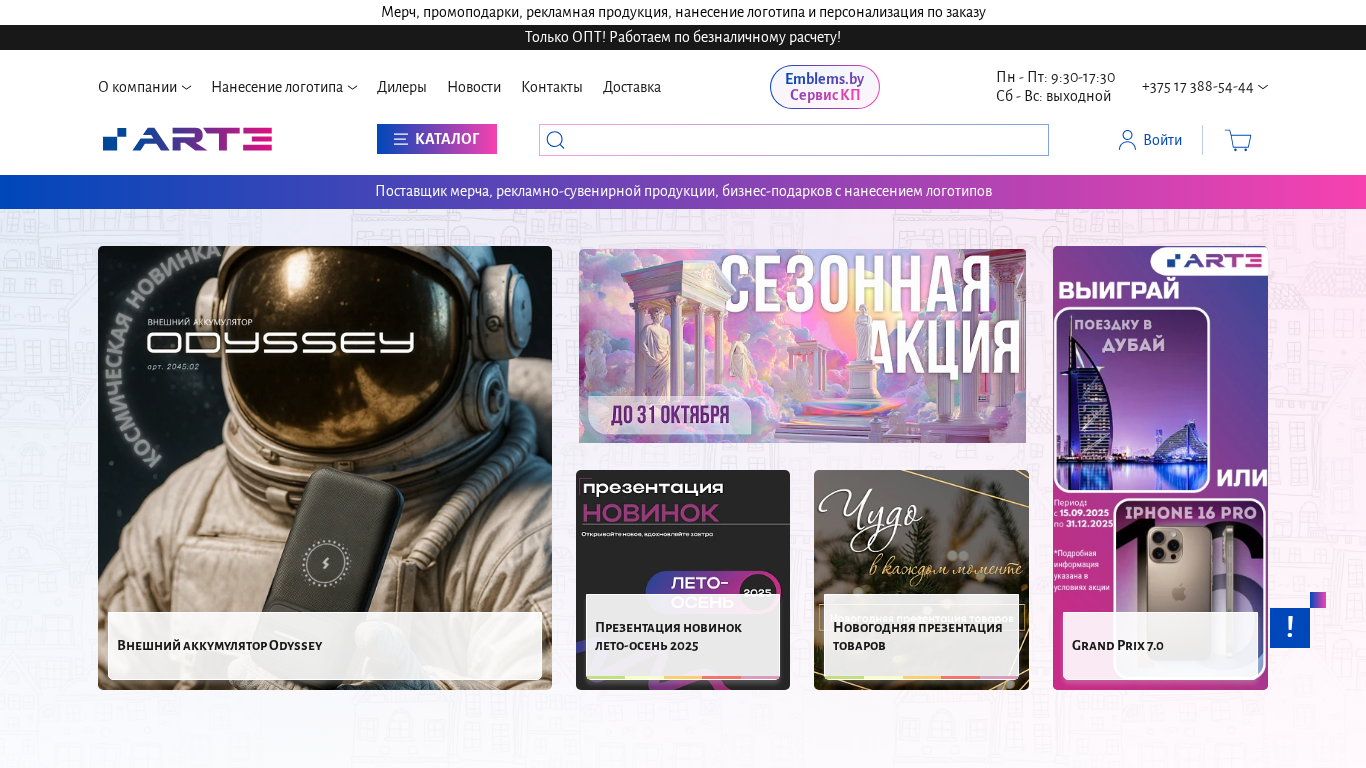Open the shopping cart icon
1366x768 pixels.
(1238, 140)
